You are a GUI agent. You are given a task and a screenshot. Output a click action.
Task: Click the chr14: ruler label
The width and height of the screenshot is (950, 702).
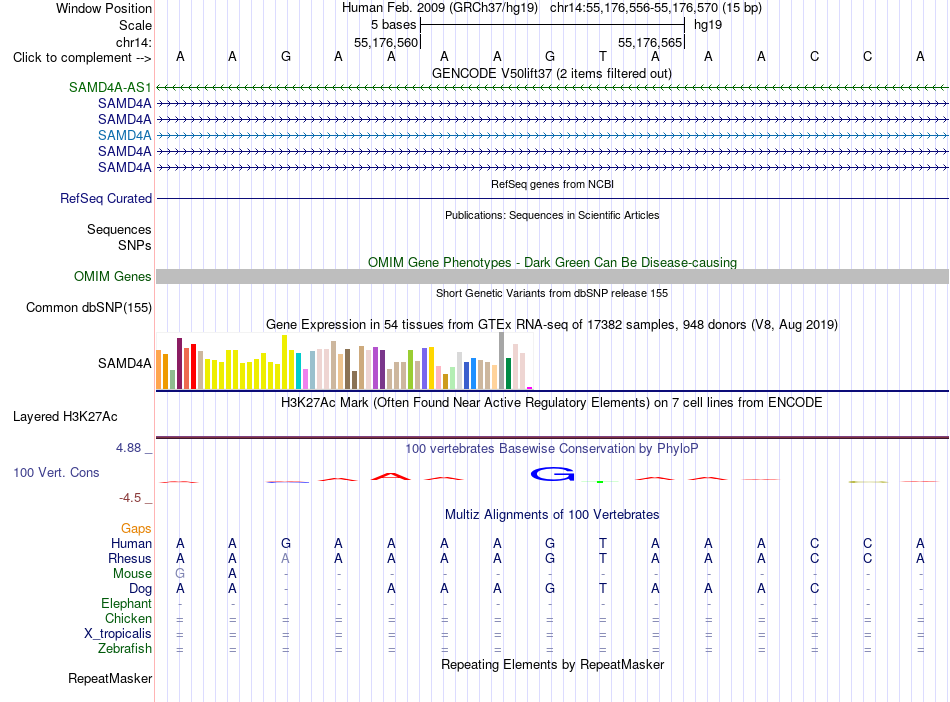133,42
